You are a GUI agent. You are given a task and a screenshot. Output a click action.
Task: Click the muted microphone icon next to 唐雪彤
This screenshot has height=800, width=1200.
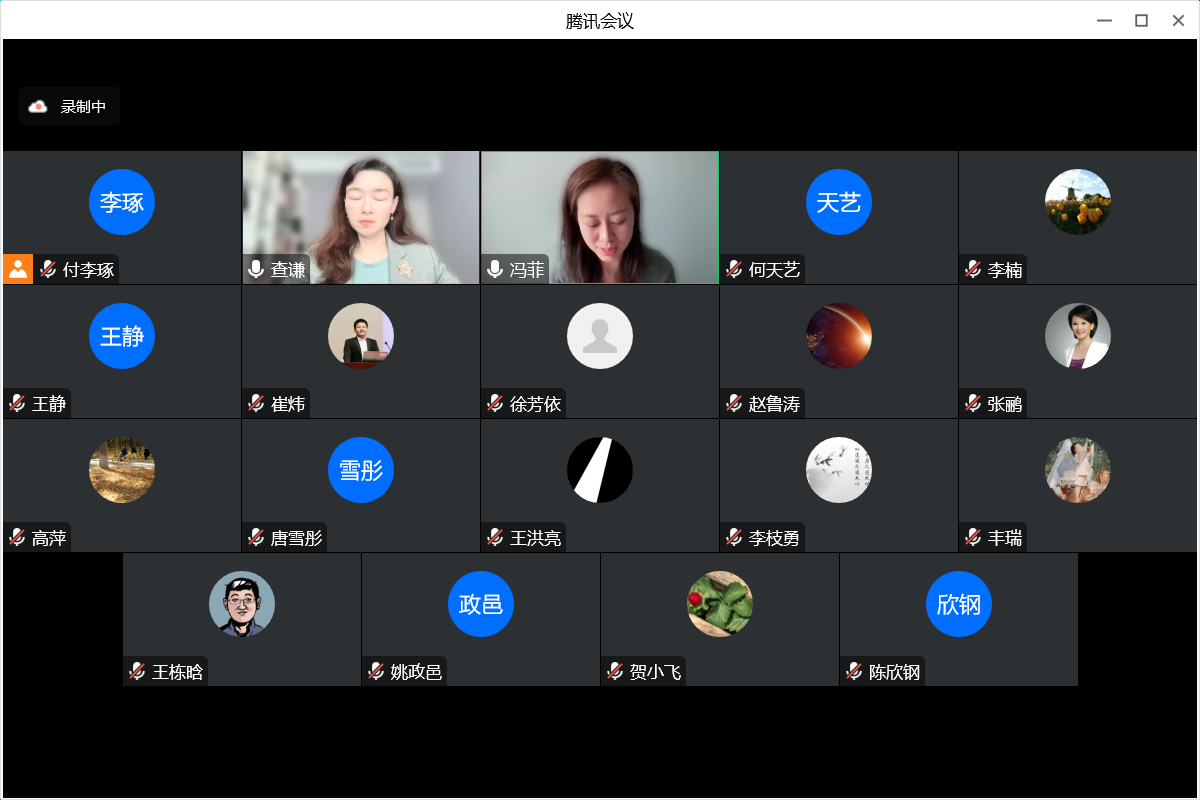click(257, 537)
